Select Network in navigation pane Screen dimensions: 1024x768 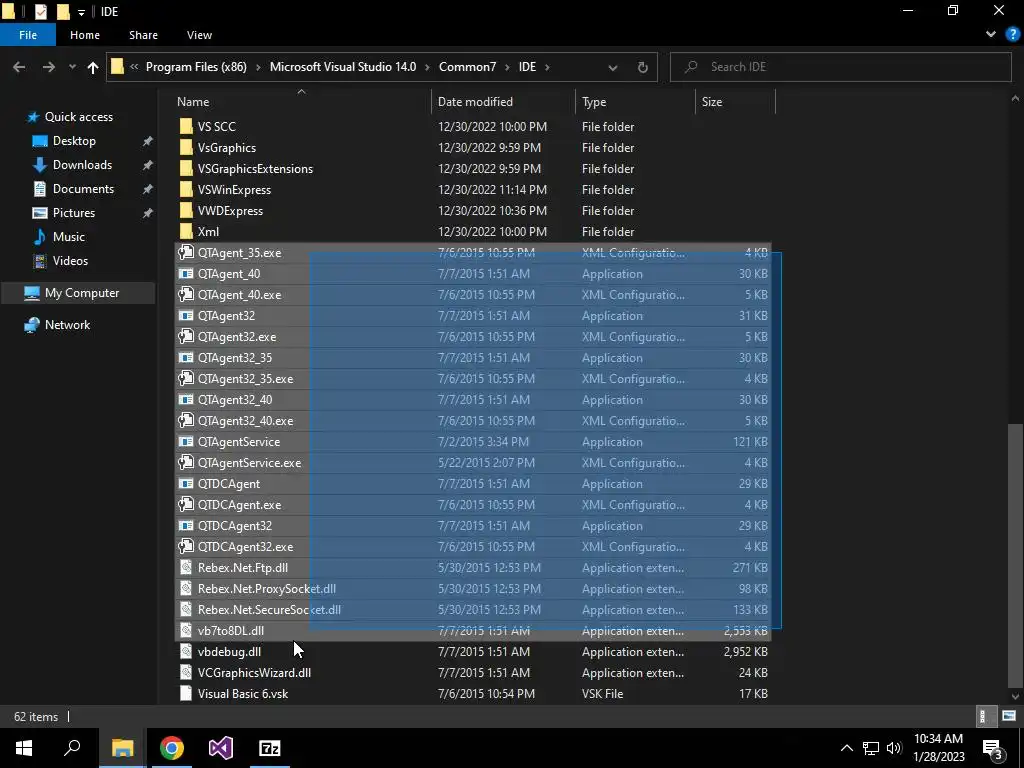point(67,325)
